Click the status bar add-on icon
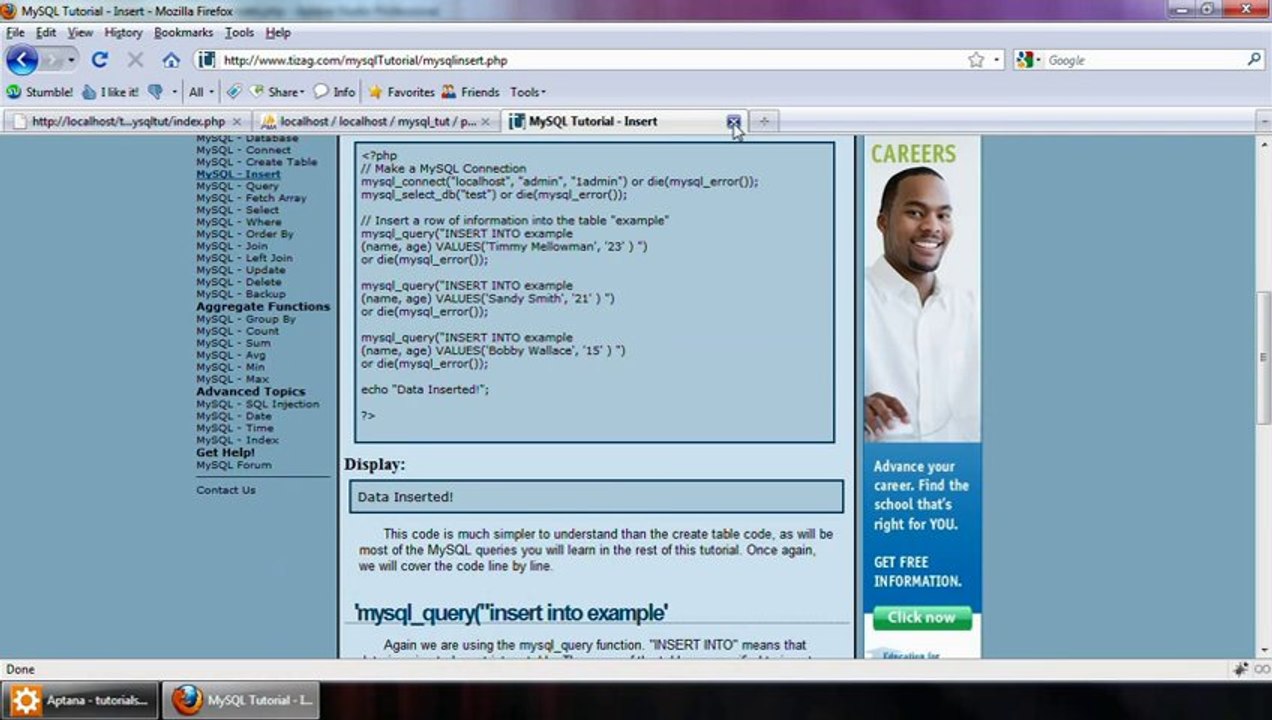Viewport: 1272px width, 720px height. tap(1241, 669)
